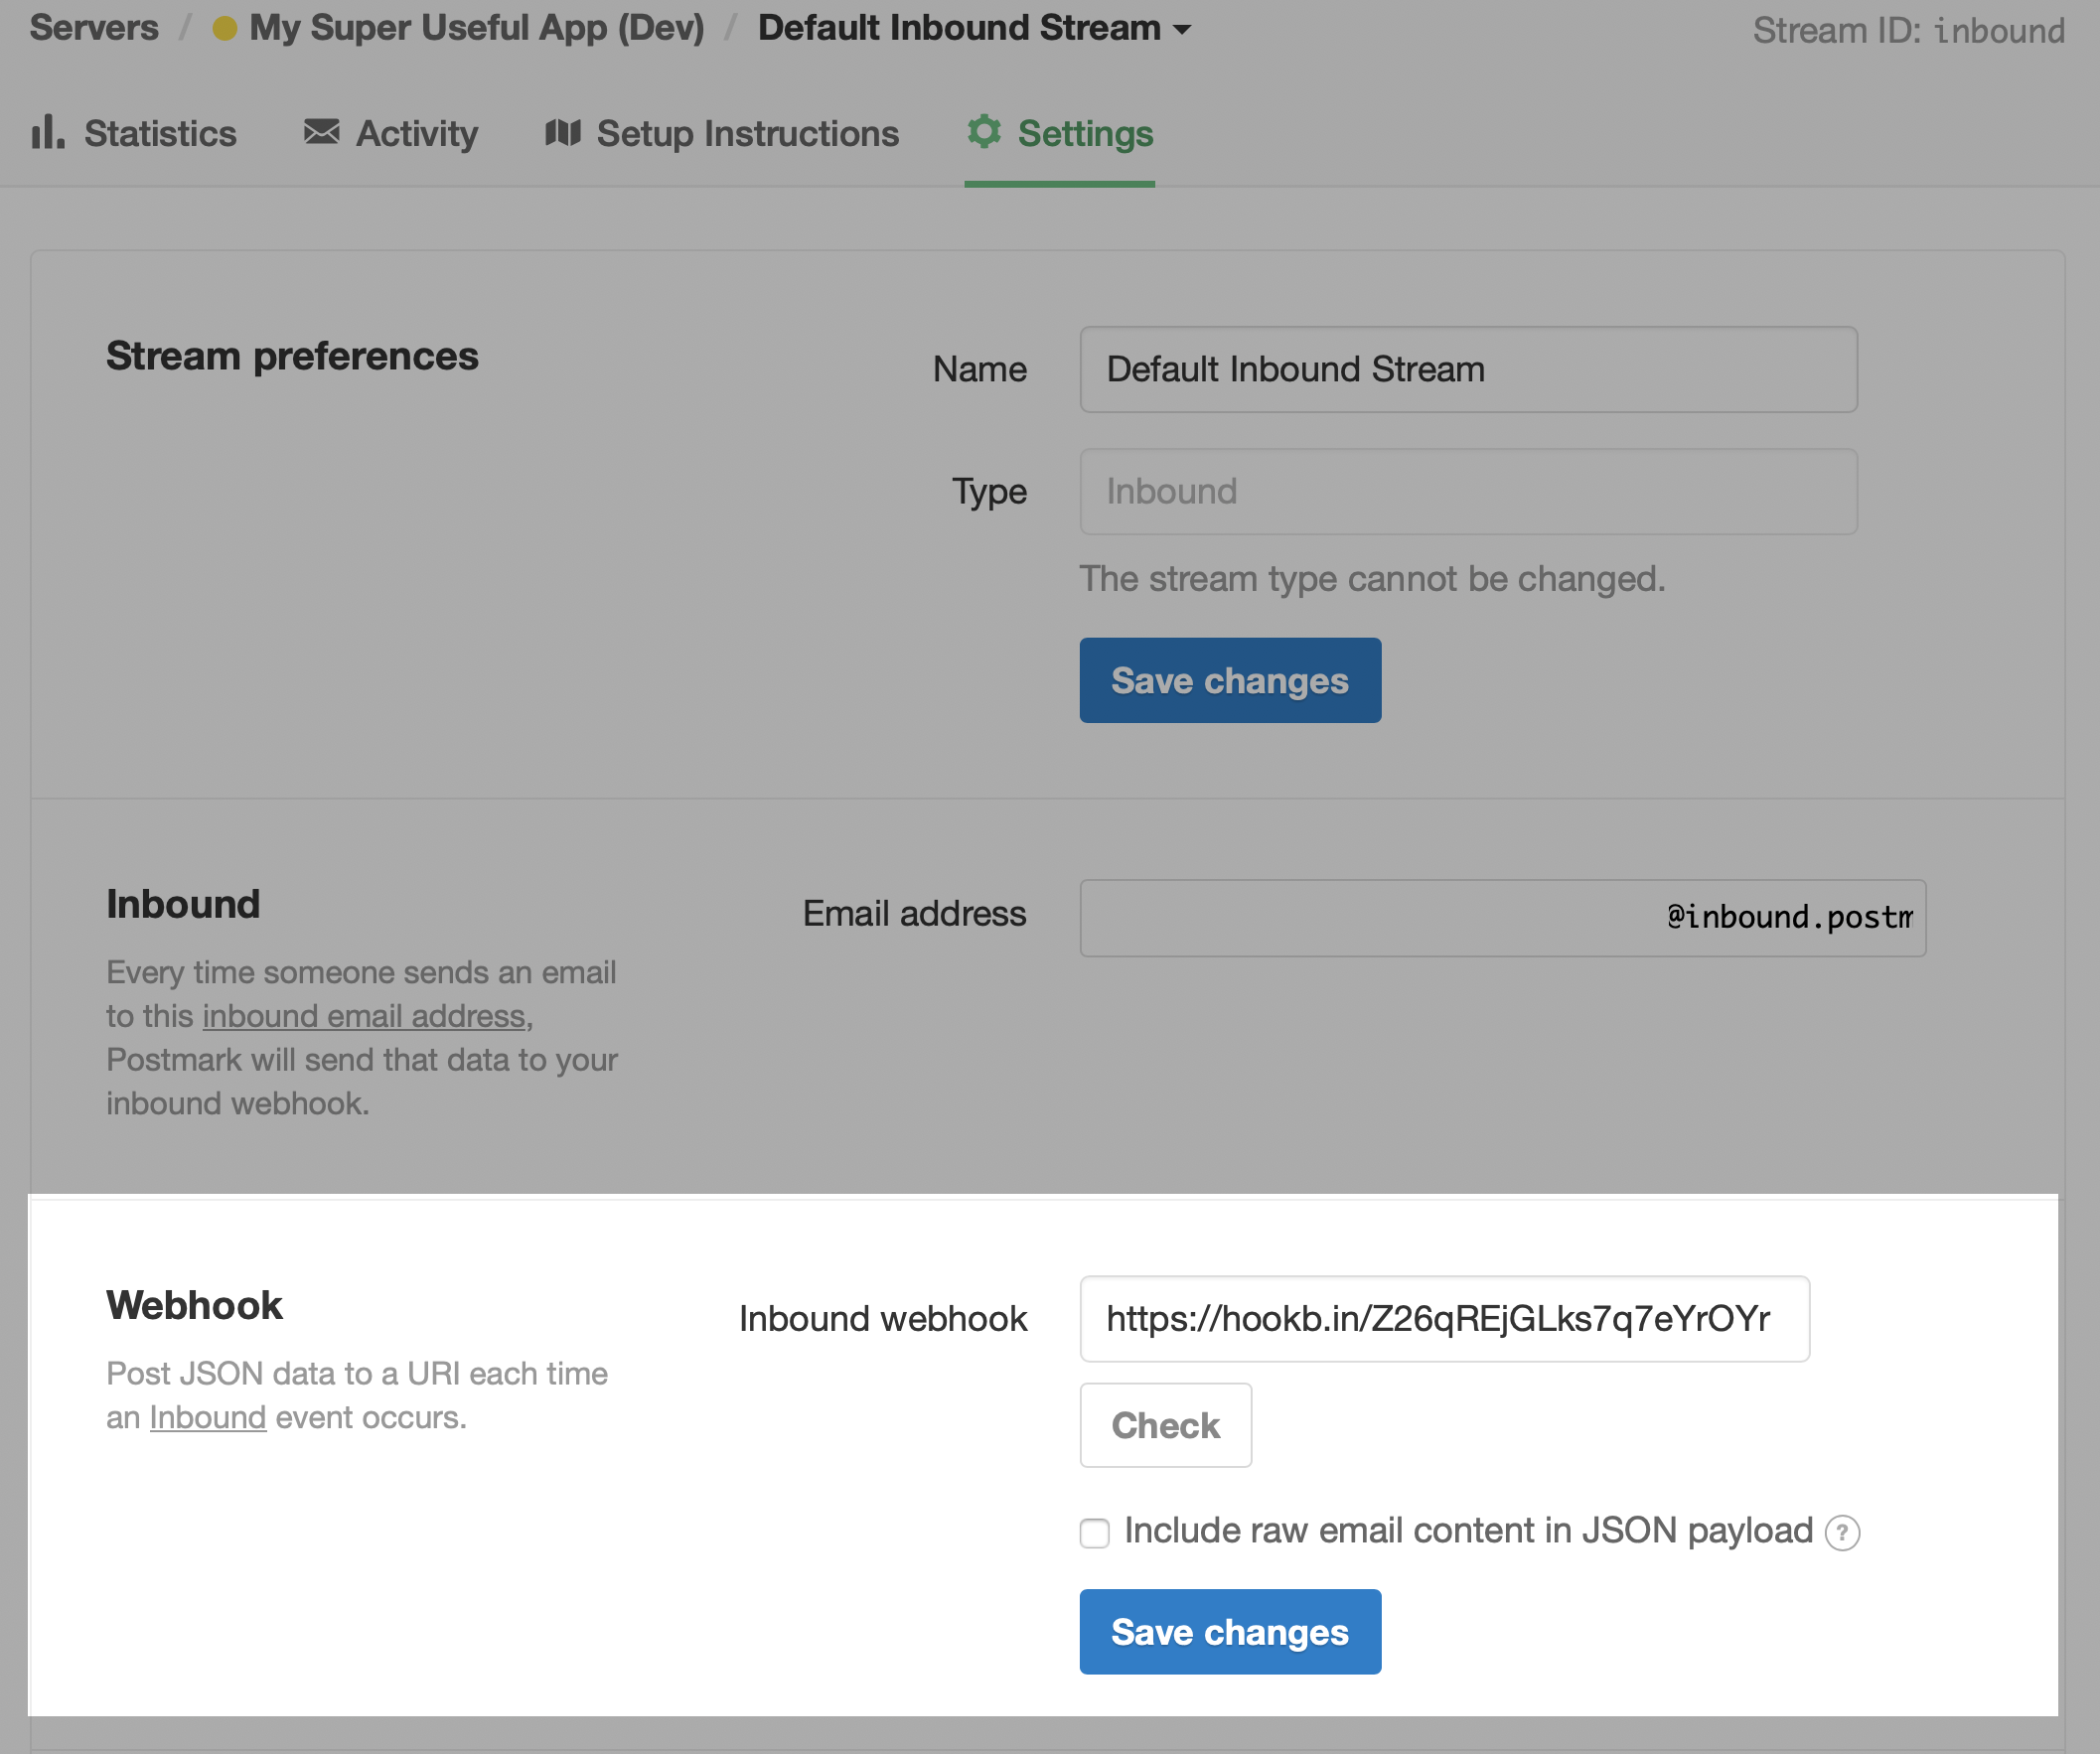The image size is (2100, 1754).
Task: Click the Statistics bar chart icon
Action: tap(47, 133)
